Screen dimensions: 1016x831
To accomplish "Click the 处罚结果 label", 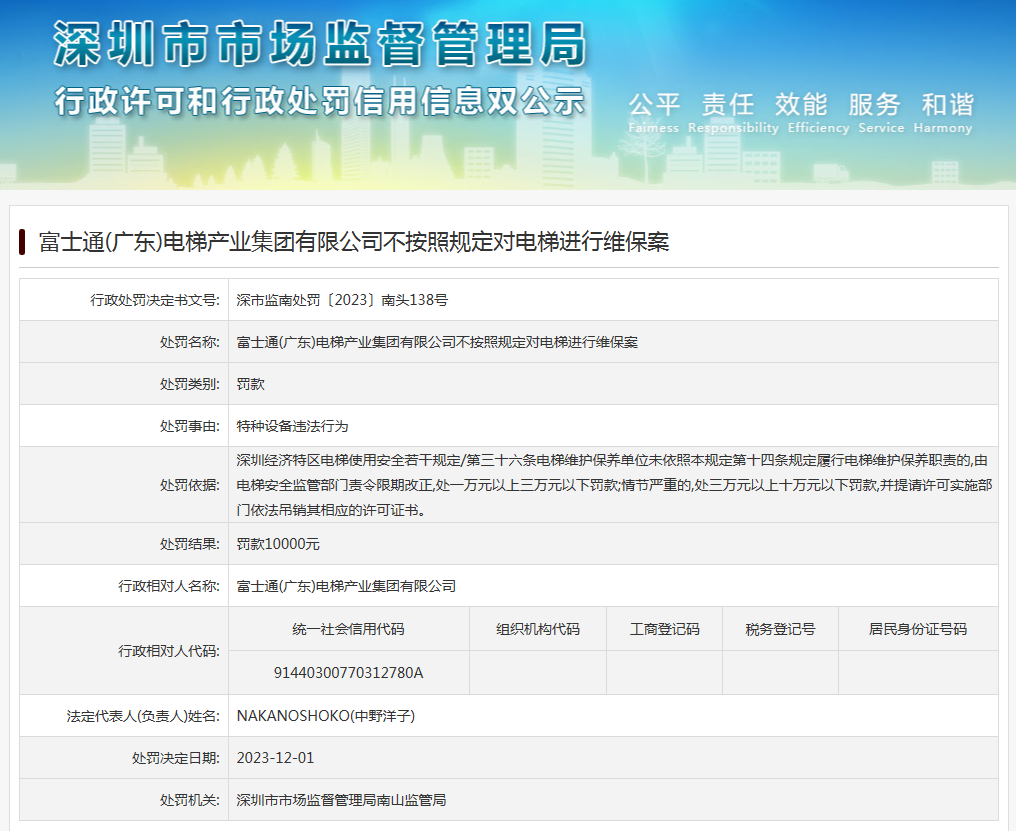I will pyautogui.click(x=190, y=544).
